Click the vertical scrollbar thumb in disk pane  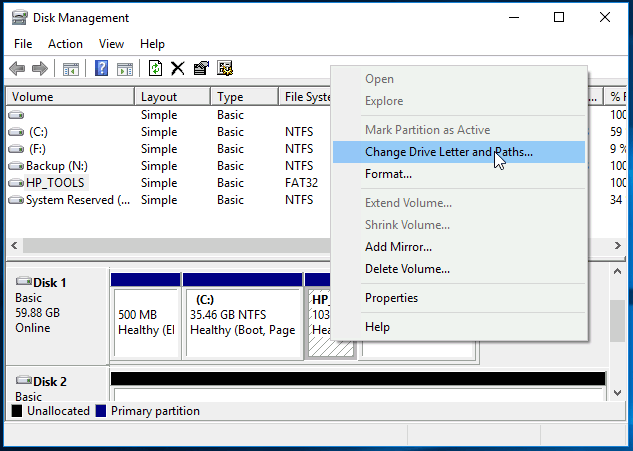pos(617,321)
